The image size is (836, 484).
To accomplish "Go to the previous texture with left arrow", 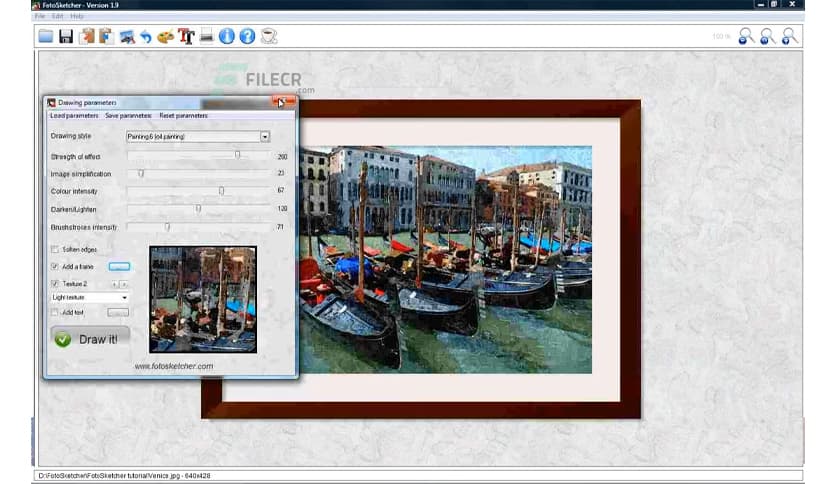I will click(x=115, y=284).
